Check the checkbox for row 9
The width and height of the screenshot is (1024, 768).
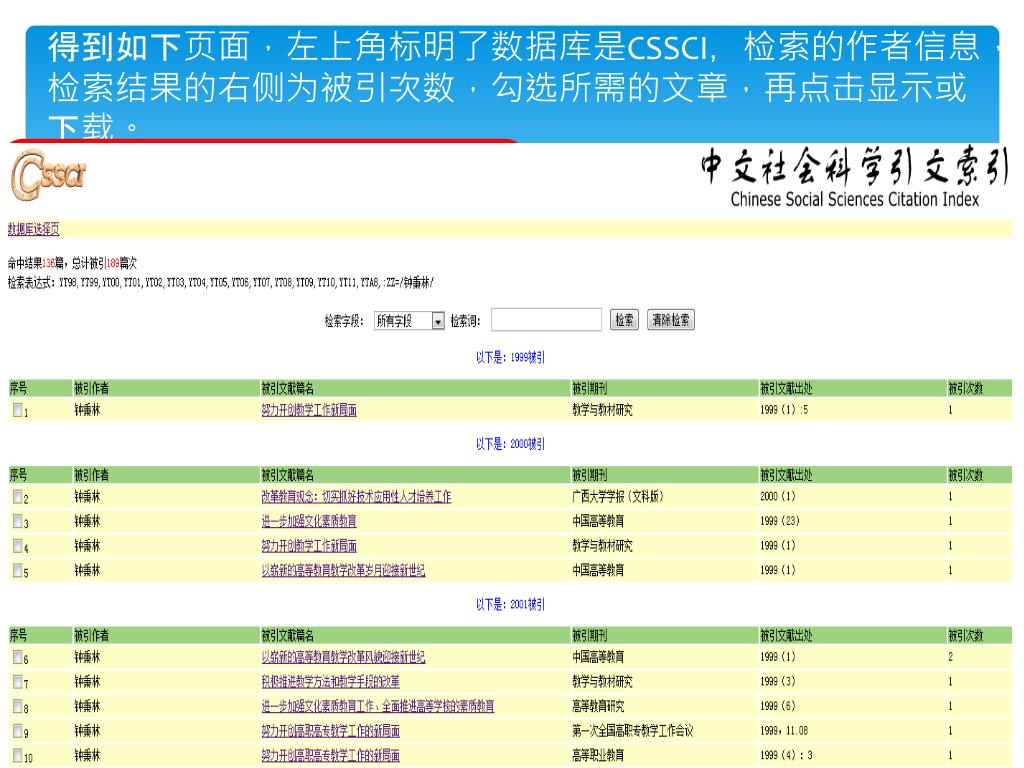coord(18,731)
